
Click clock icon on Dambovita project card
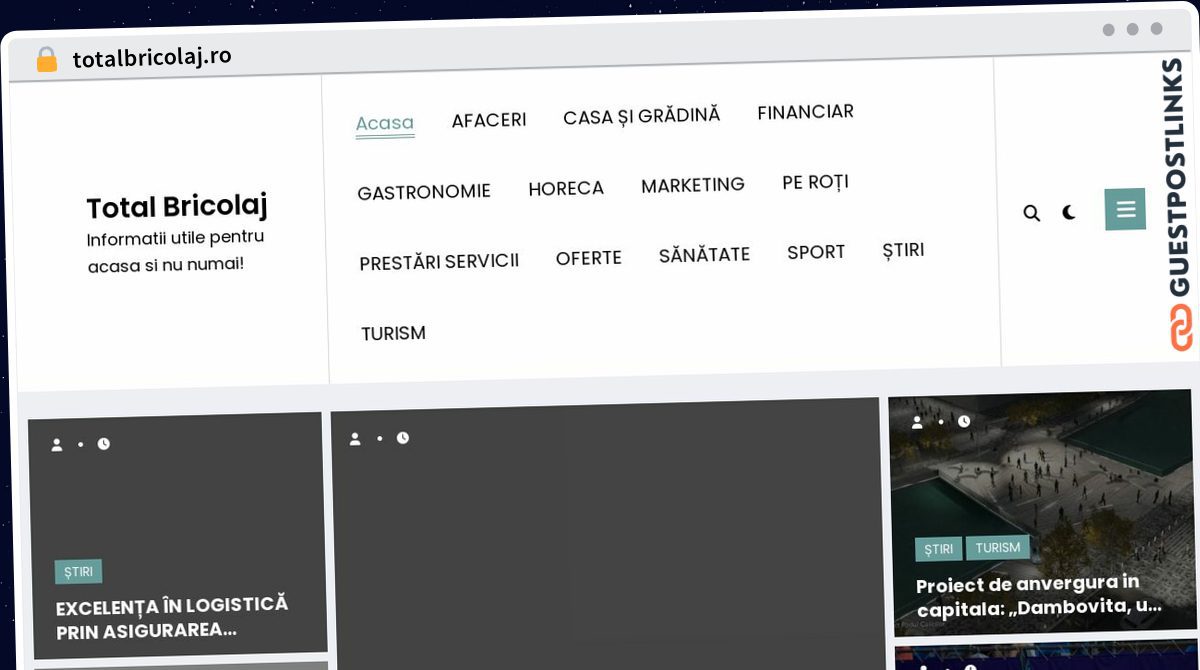pos(964,421)
